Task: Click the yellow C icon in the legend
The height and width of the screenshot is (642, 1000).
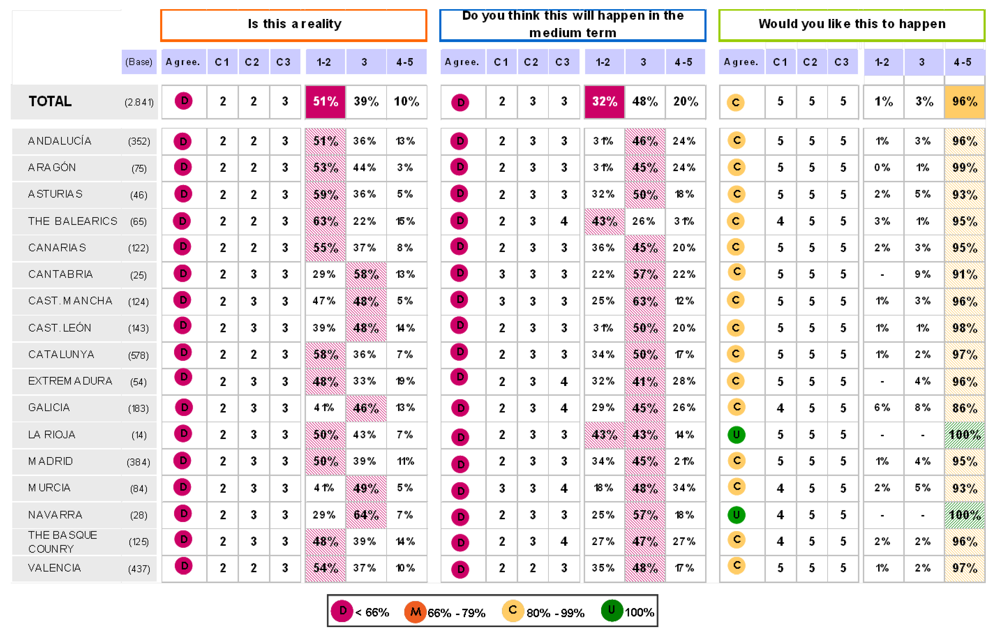Action: (513, 611)
